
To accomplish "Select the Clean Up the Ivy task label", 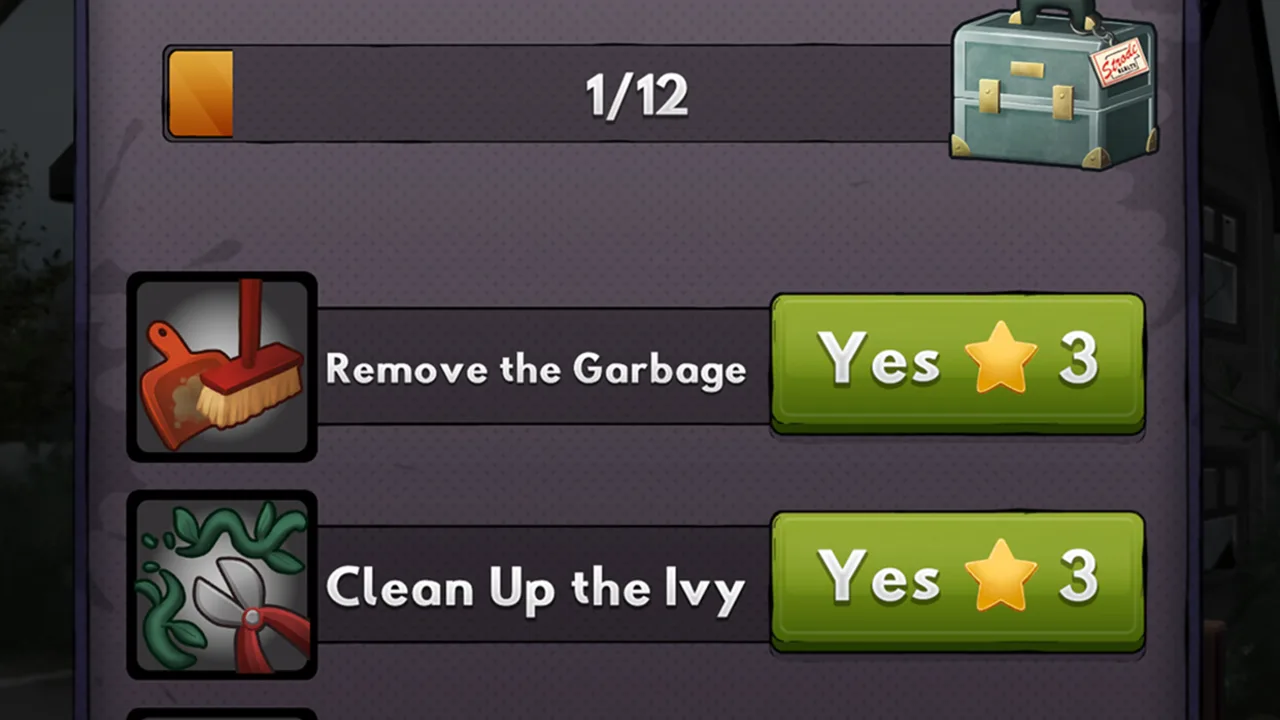I will 535,587.
